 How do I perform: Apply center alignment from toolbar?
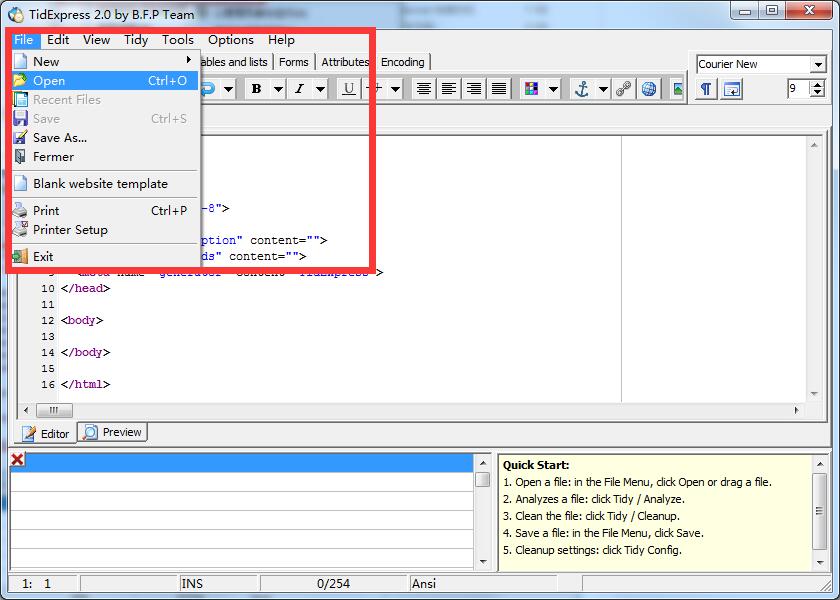[424, 88]
